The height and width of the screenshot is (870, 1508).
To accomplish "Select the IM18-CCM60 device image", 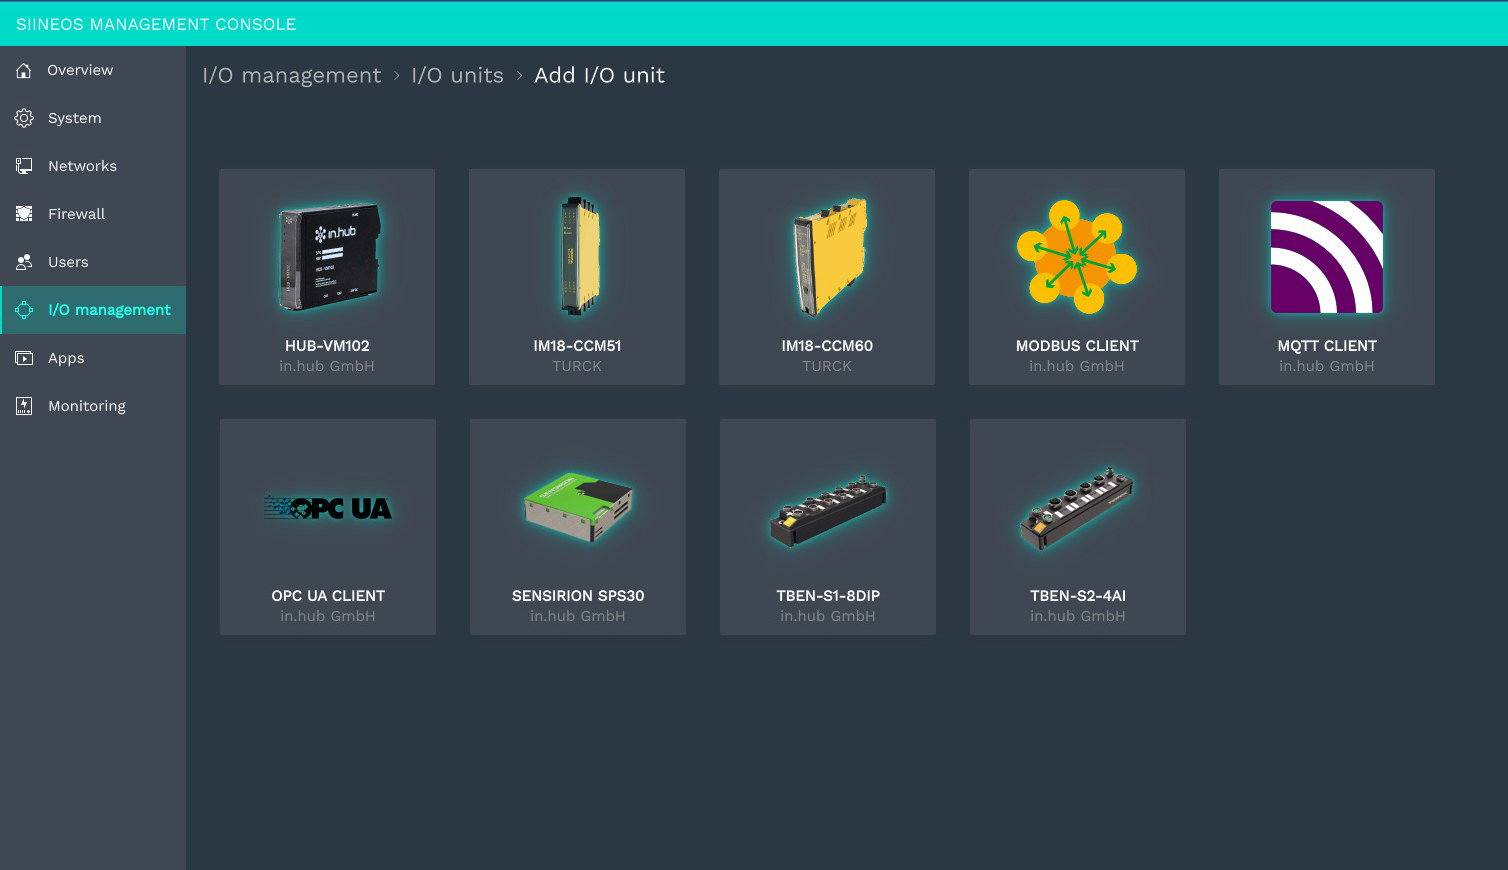I will (829, 257).
